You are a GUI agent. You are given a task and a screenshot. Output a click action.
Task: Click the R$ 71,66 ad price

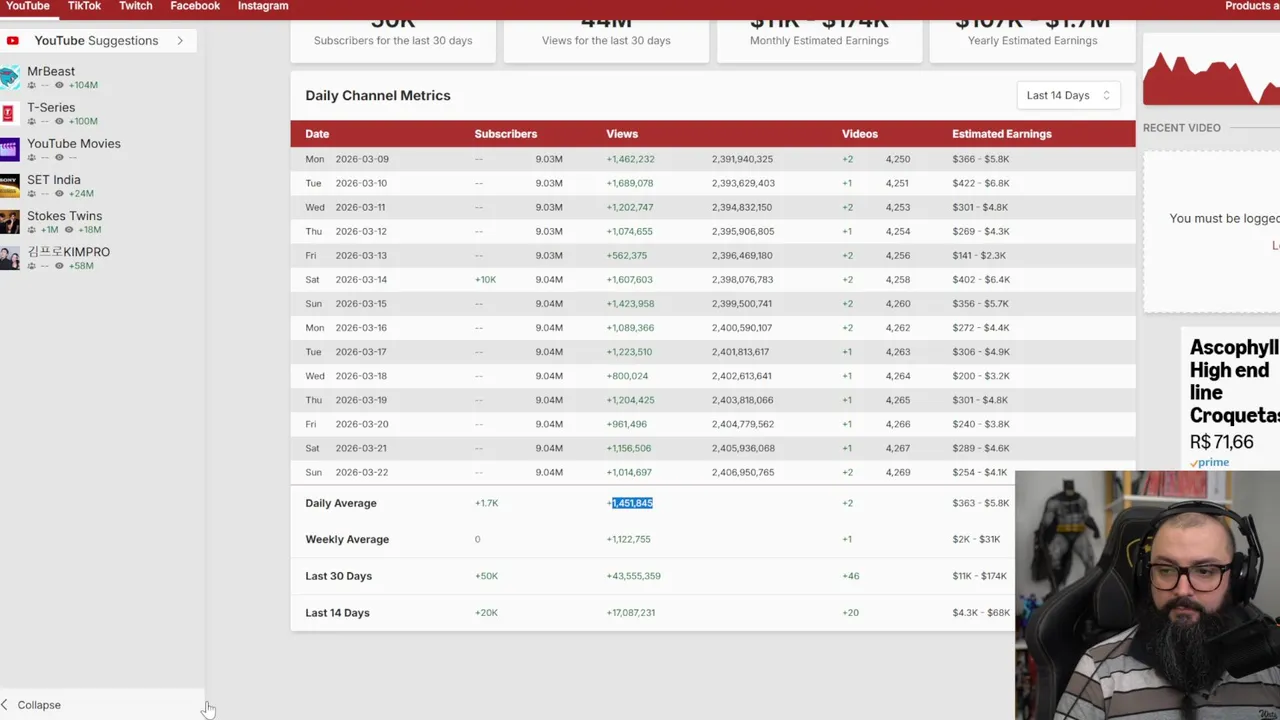pyautogui.click(x=1221, y=442)
